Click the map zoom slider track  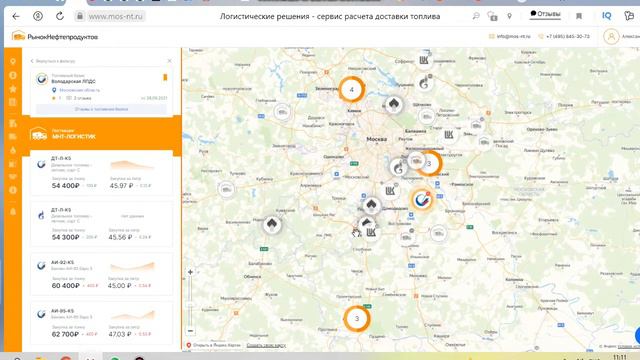point(190,301)
